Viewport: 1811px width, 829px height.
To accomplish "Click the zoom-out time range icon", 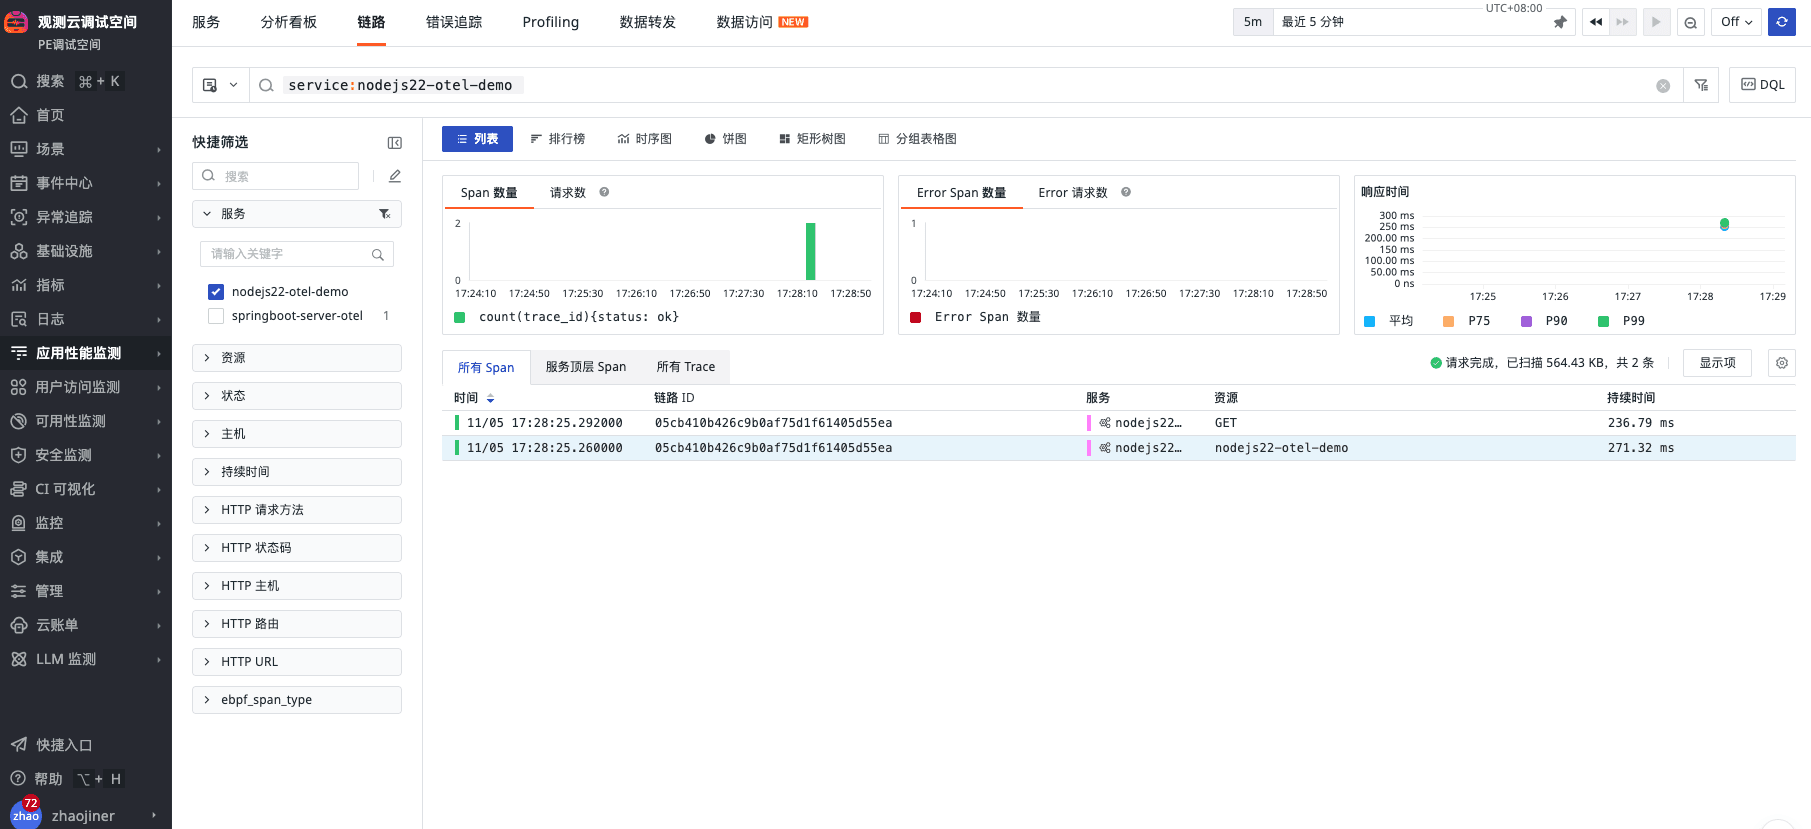I will coord(1690,22).
